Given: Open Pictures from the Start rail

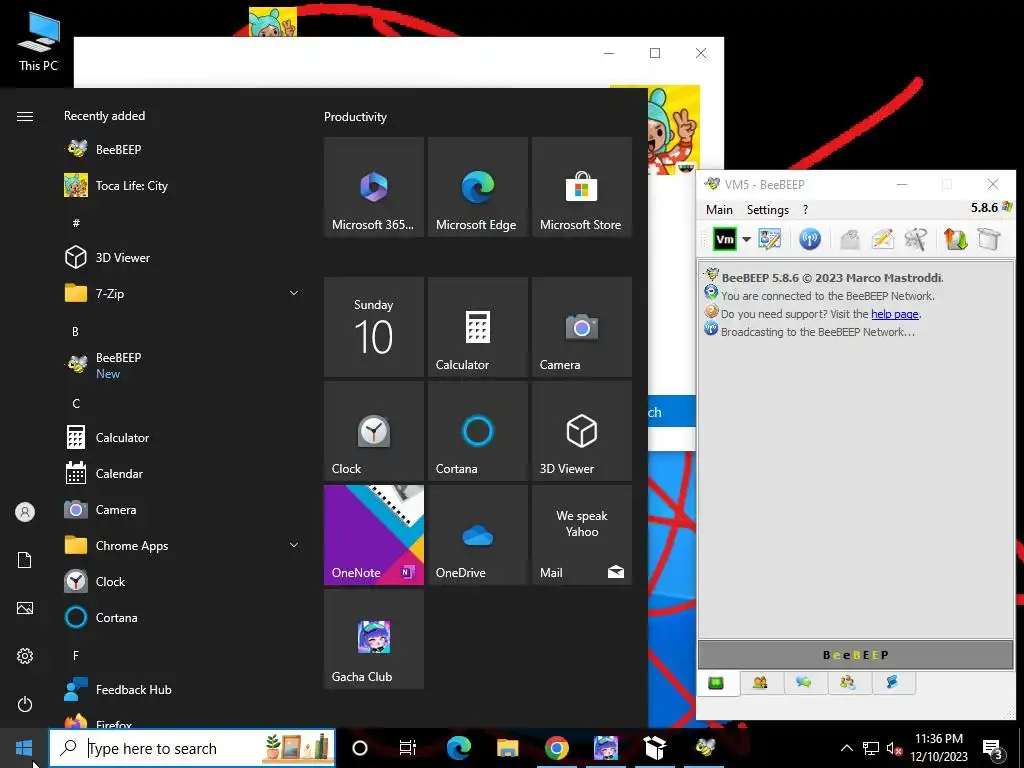Looking at the screenshot, I should click(25, 608).
